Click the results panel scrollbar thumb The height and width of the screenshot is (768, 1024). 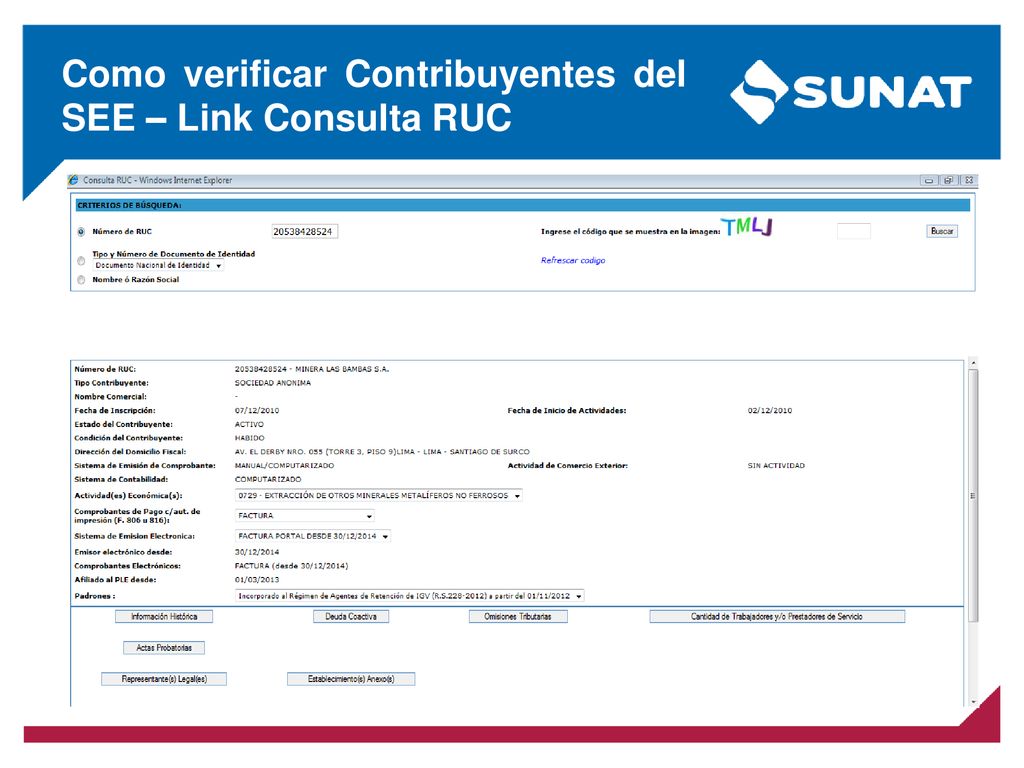[973, 495]
